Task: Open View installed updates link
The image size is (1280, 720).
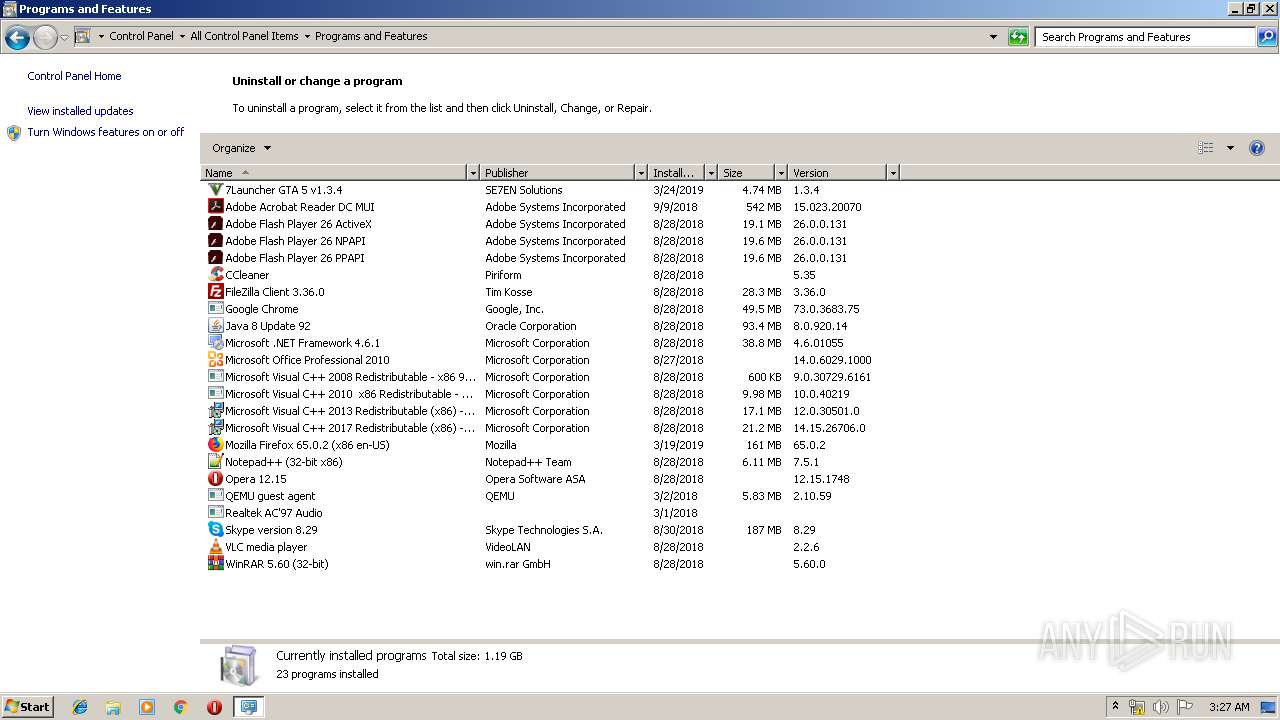Action: pyautogui.click(x=80, y=111)
